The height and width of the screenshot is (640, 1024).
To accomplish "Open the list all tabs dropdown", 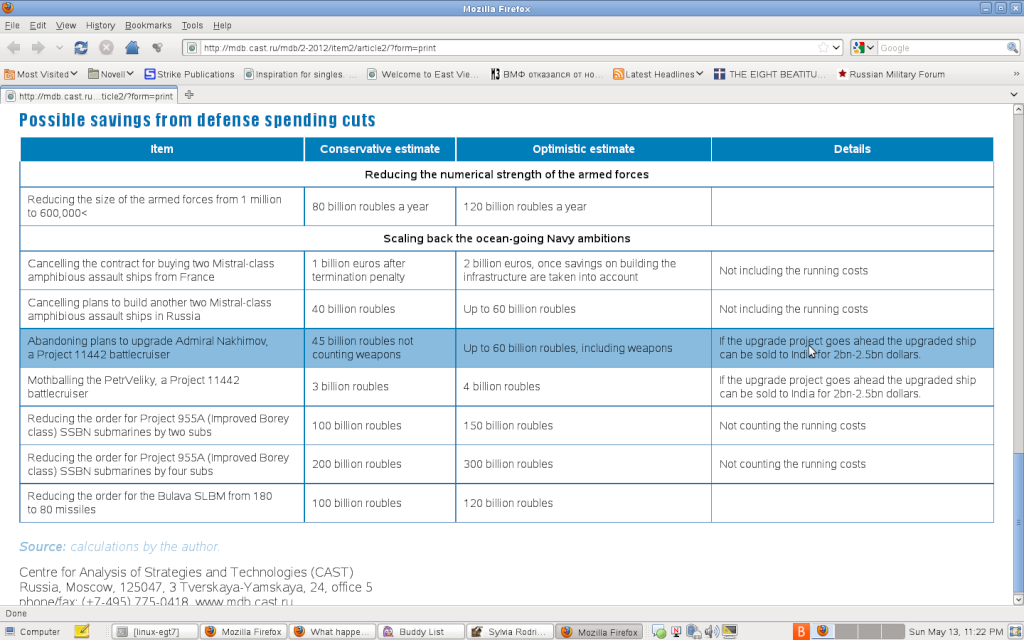I will click(1014, 95).
